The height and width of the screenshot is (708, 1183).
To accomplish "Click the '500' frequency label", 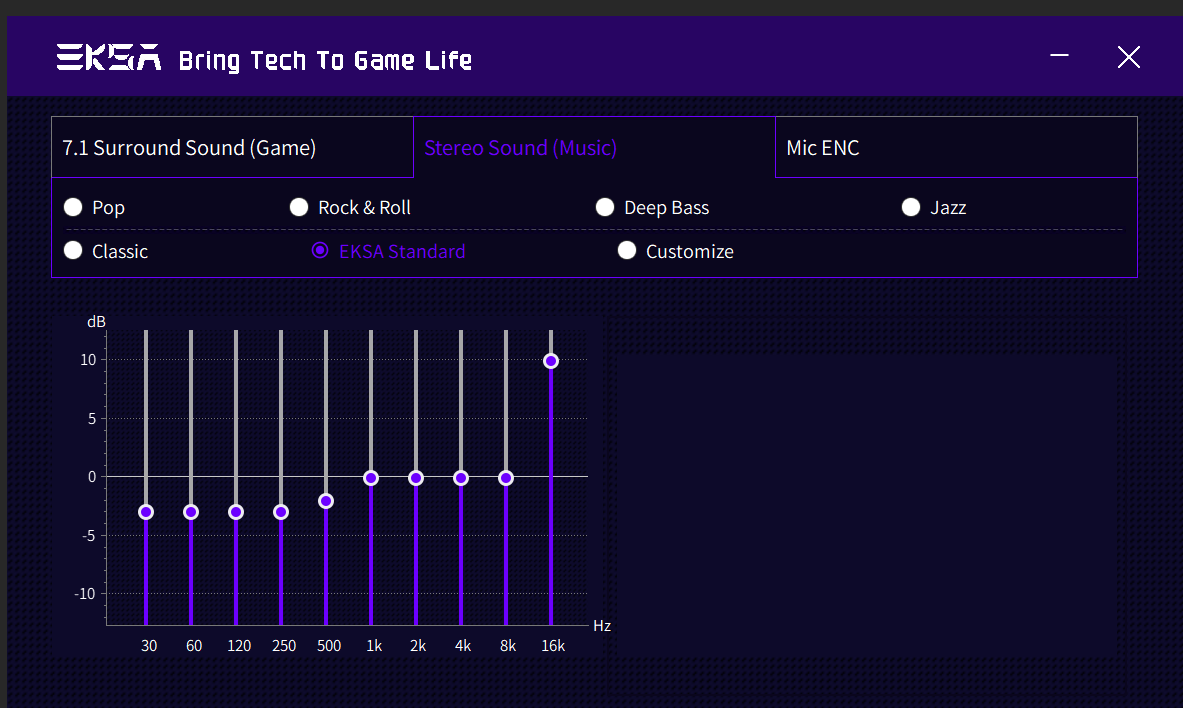I will coord(329,646).
